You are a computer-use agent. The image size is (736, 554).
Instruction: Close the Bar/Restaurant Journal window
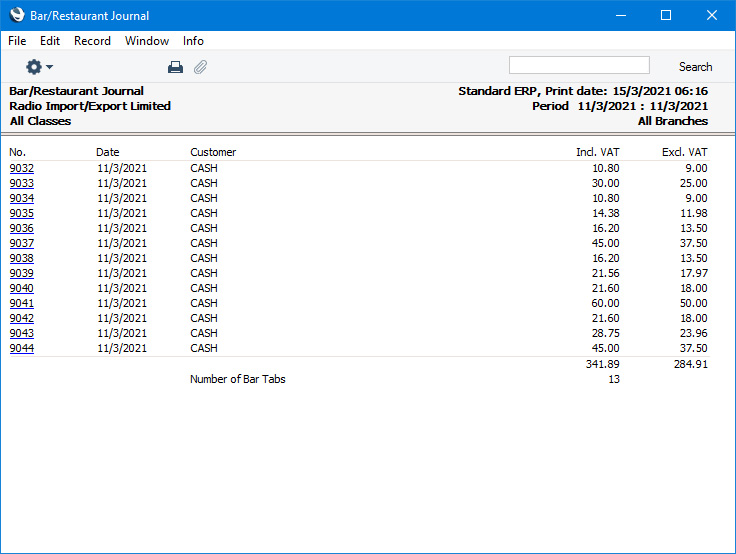712,15
